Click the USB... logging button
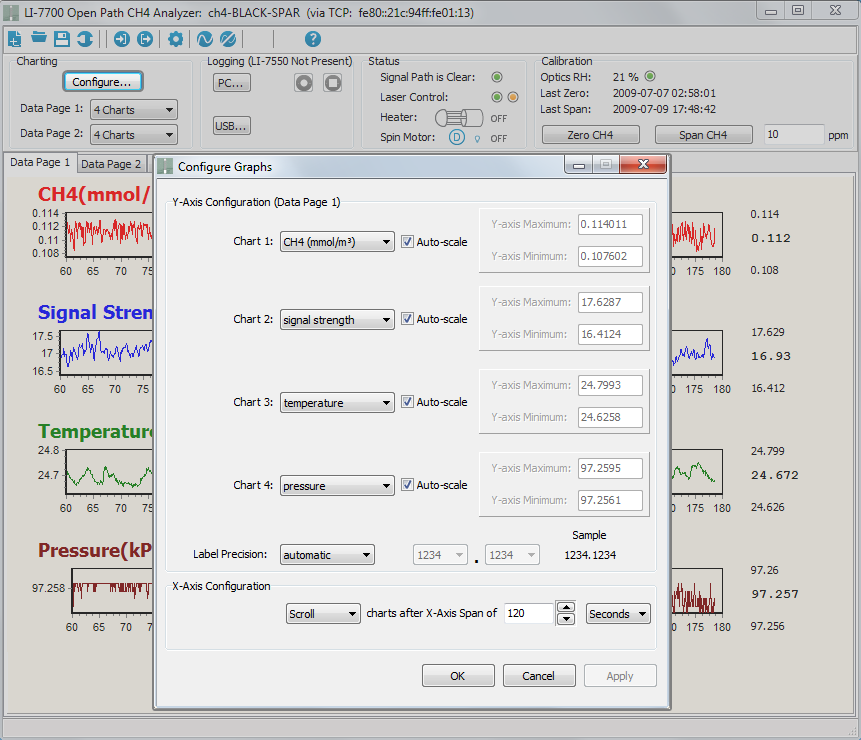This screenshot has width=861, height=740. 231,126
